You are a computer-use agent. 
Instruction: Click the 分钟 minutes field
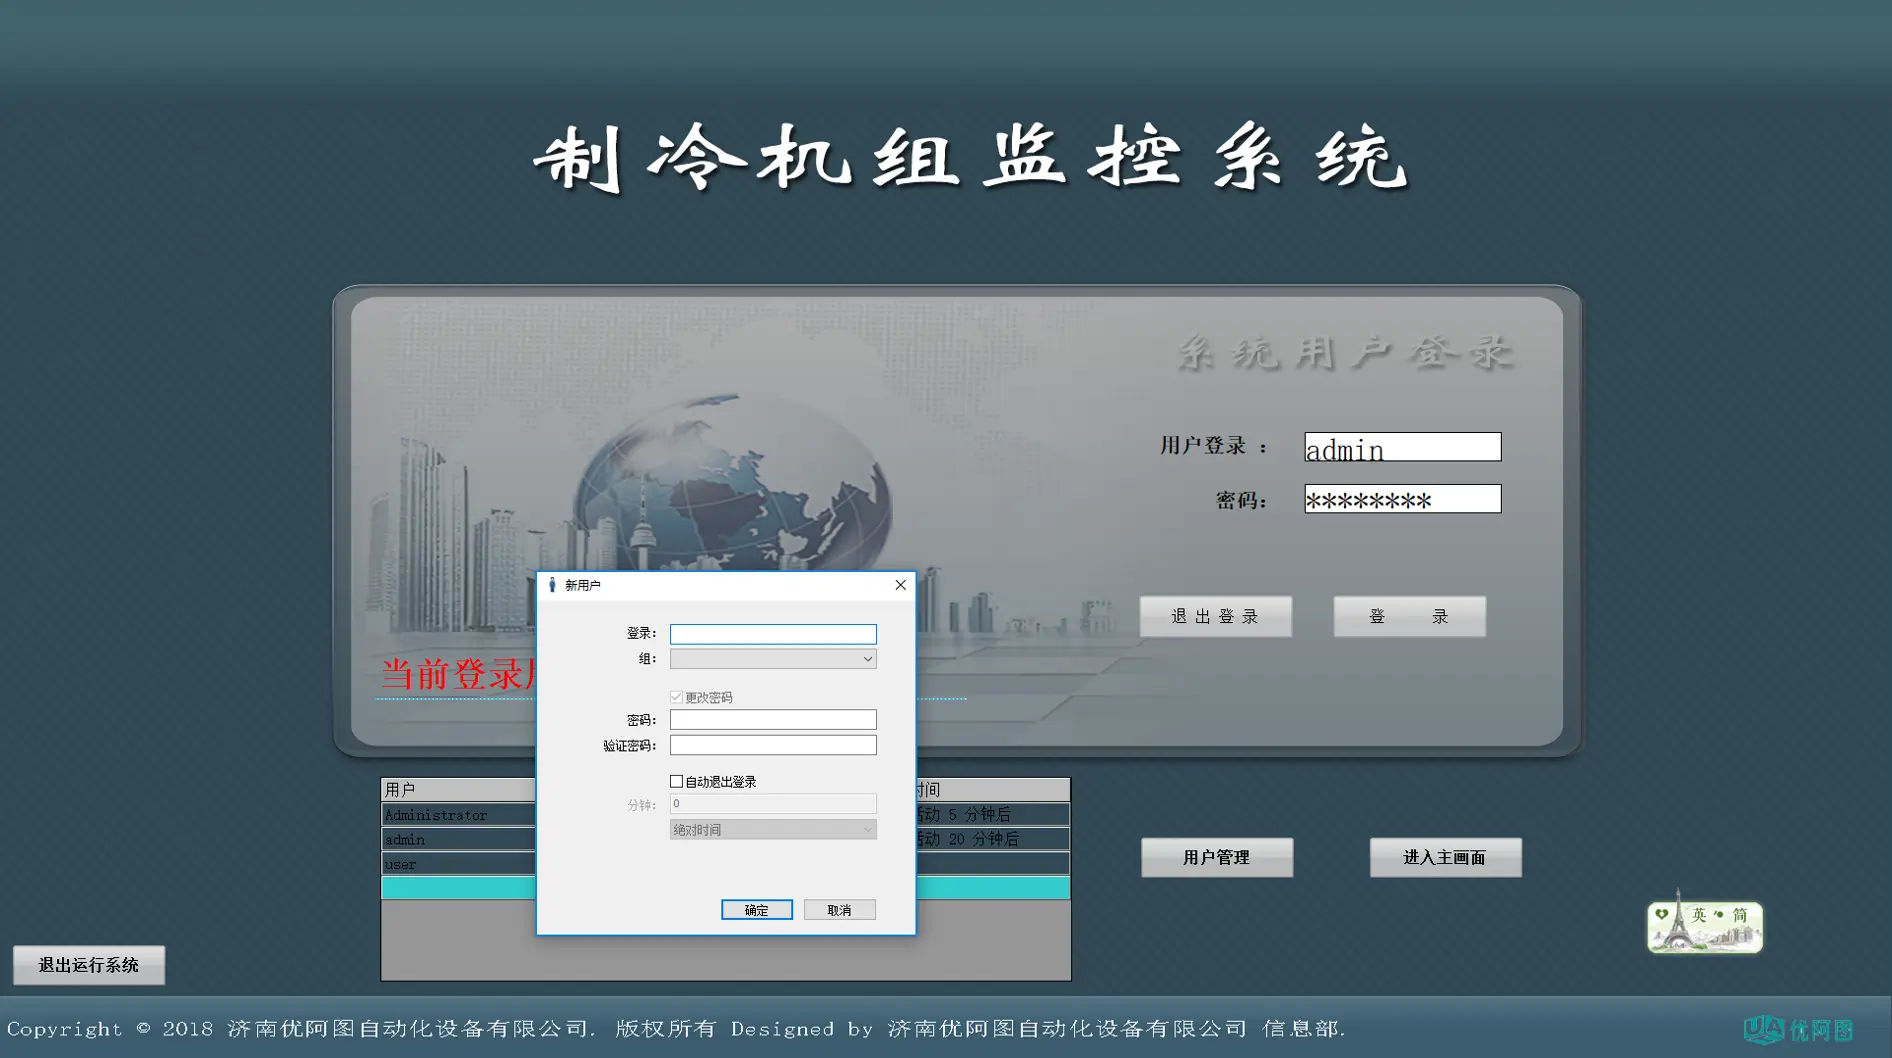(772, 804)
